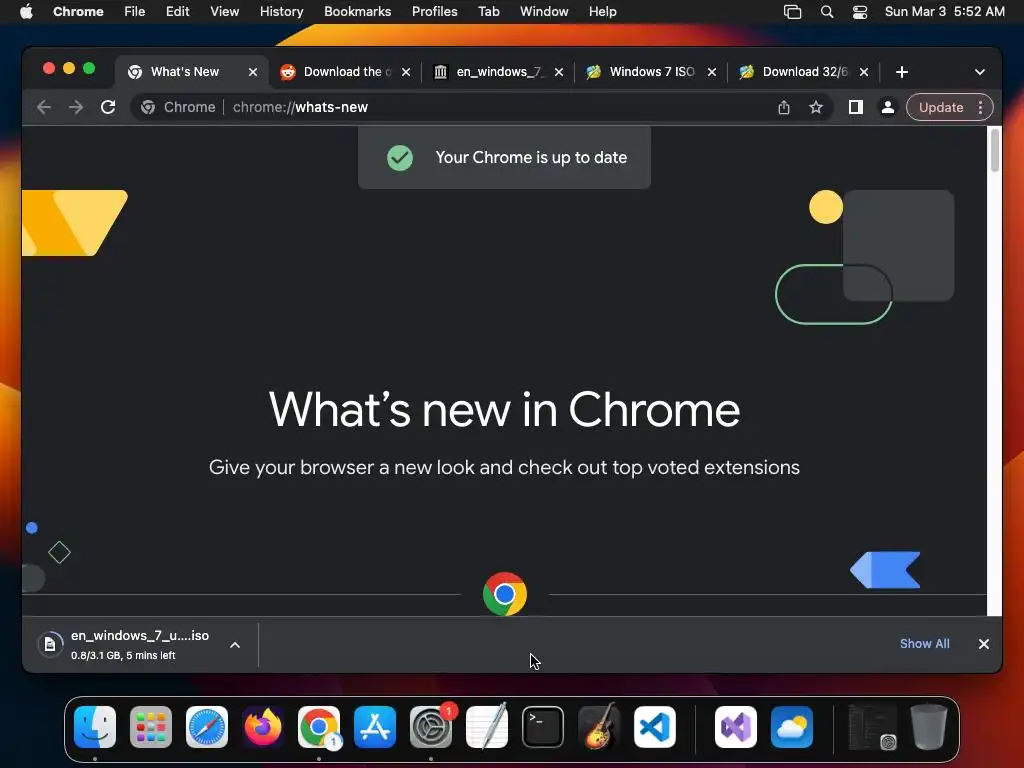
Task: Close the downloads bar
Action: coord(984,644)
